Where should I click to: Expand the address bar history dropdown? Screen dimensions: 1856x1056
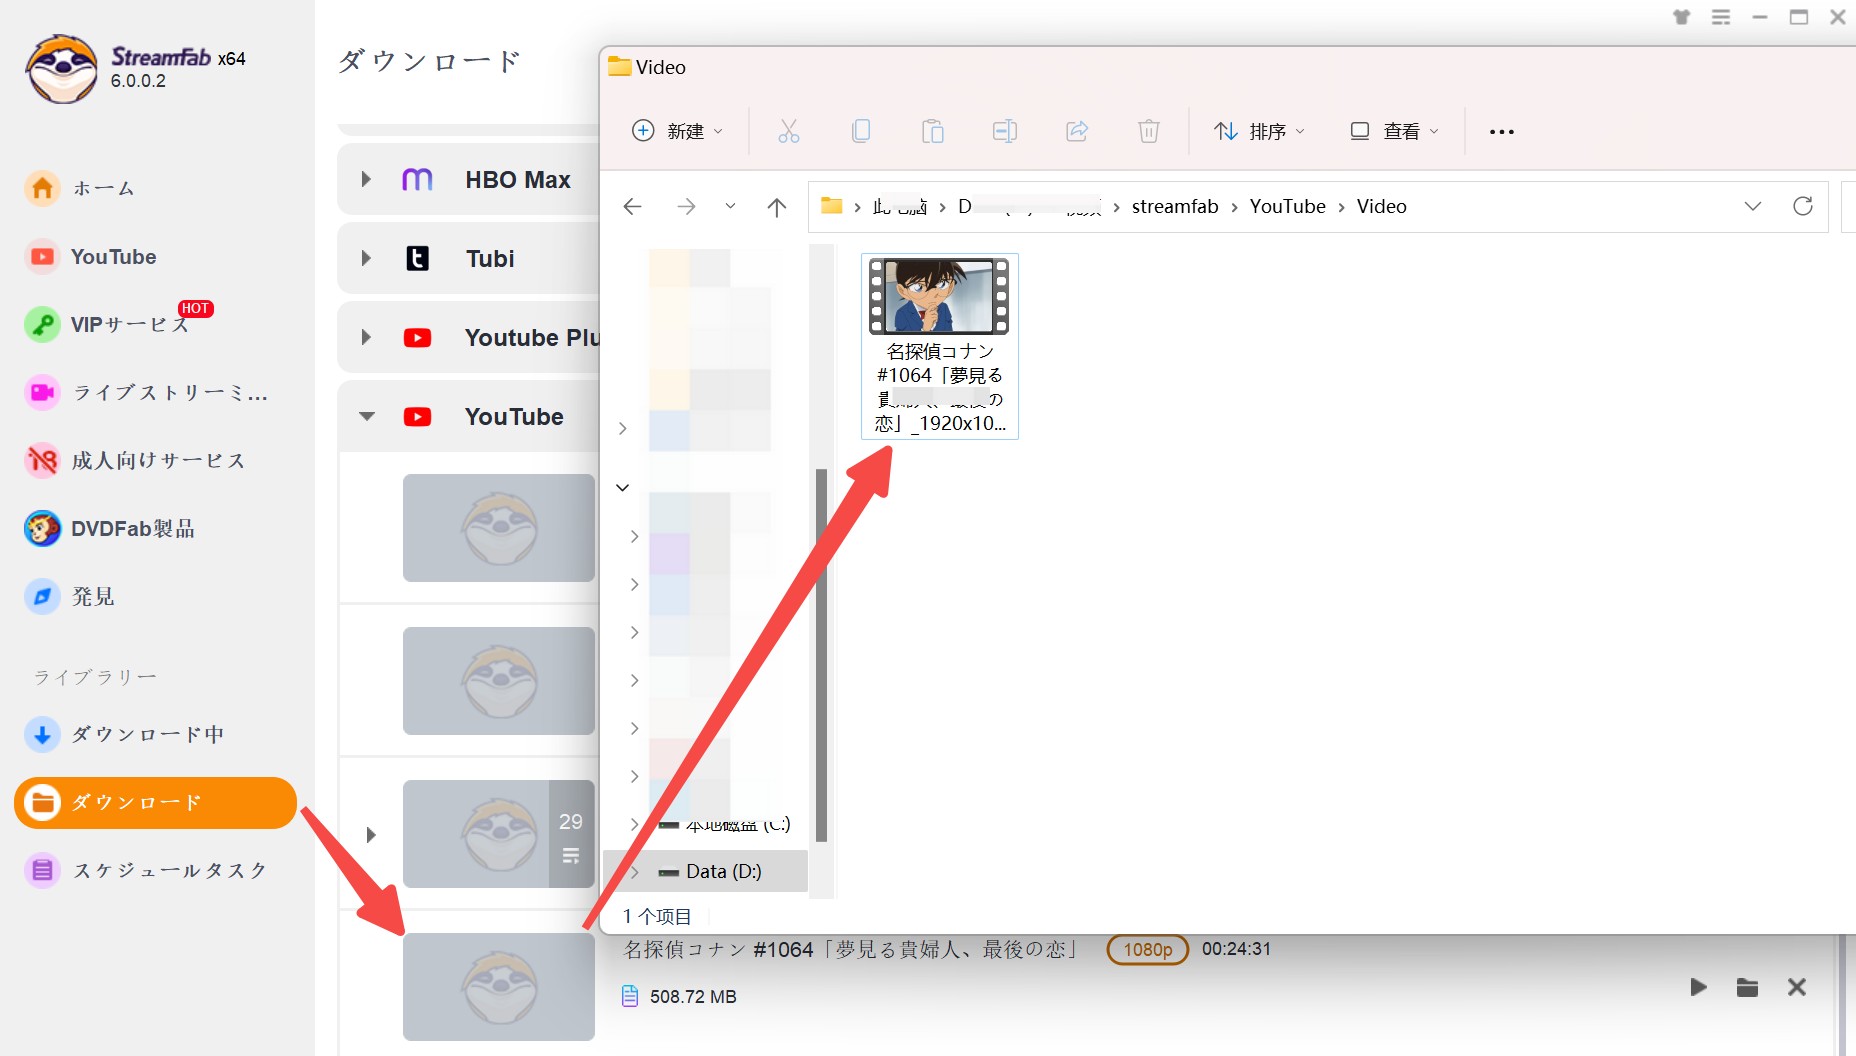tap(1752, 206)
